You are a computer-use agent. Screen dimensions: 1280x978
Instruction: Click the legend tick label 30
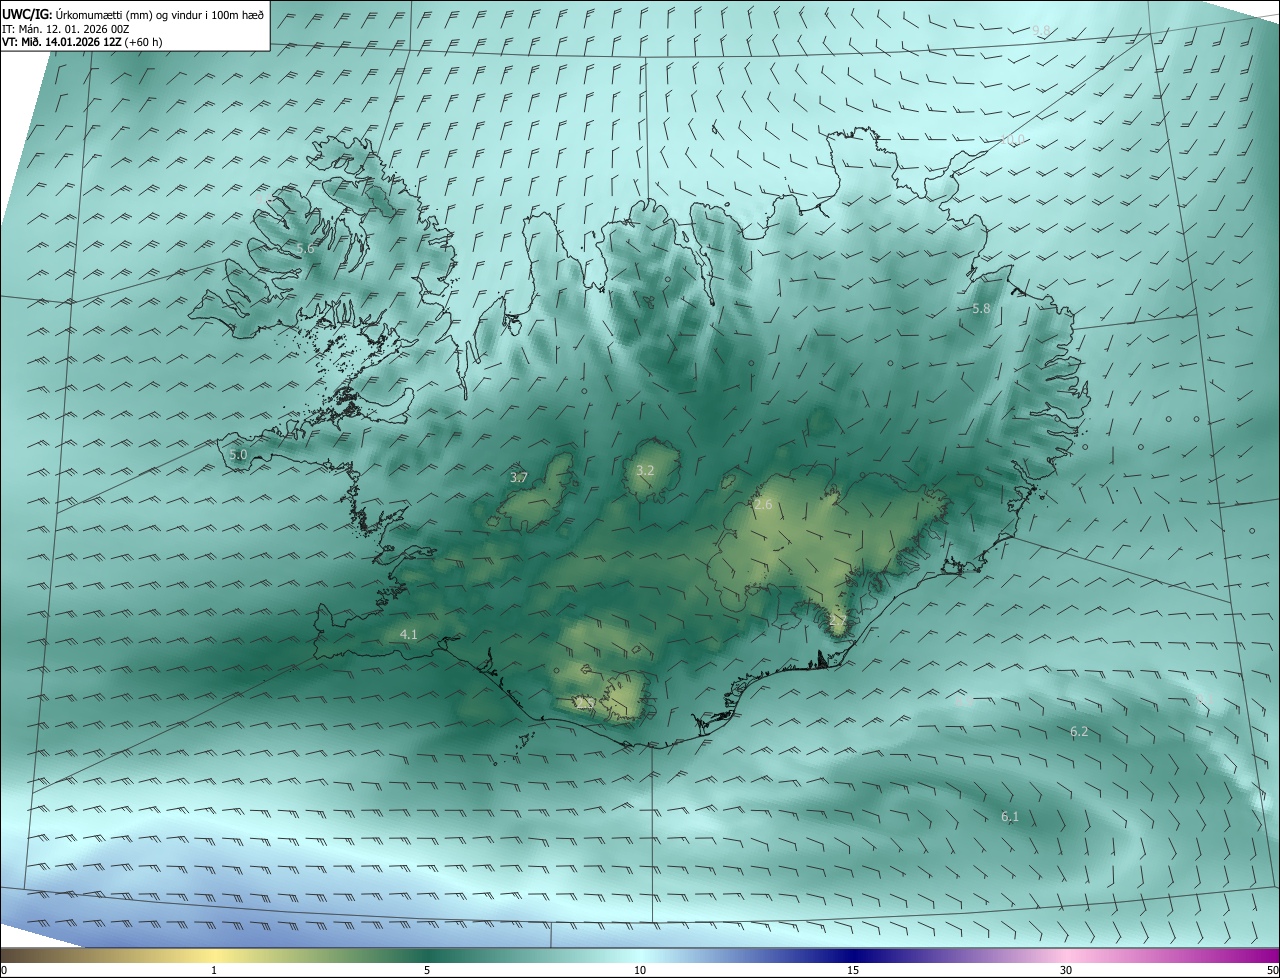point(1066,970)
